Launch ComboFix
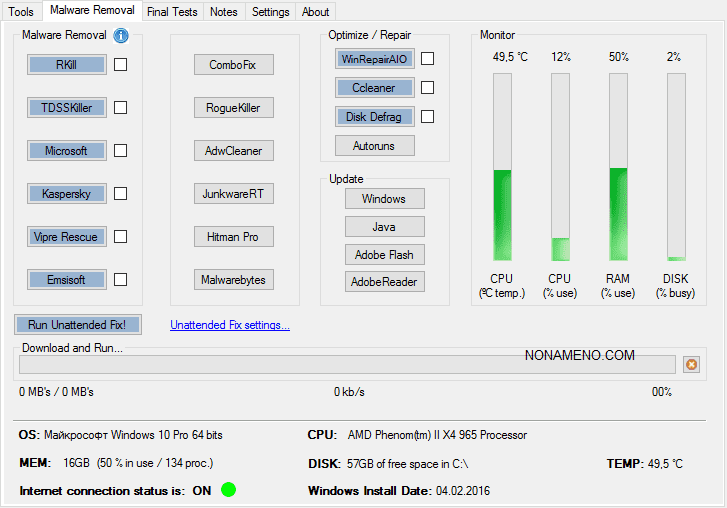The image size is (727, 508). 233,65
